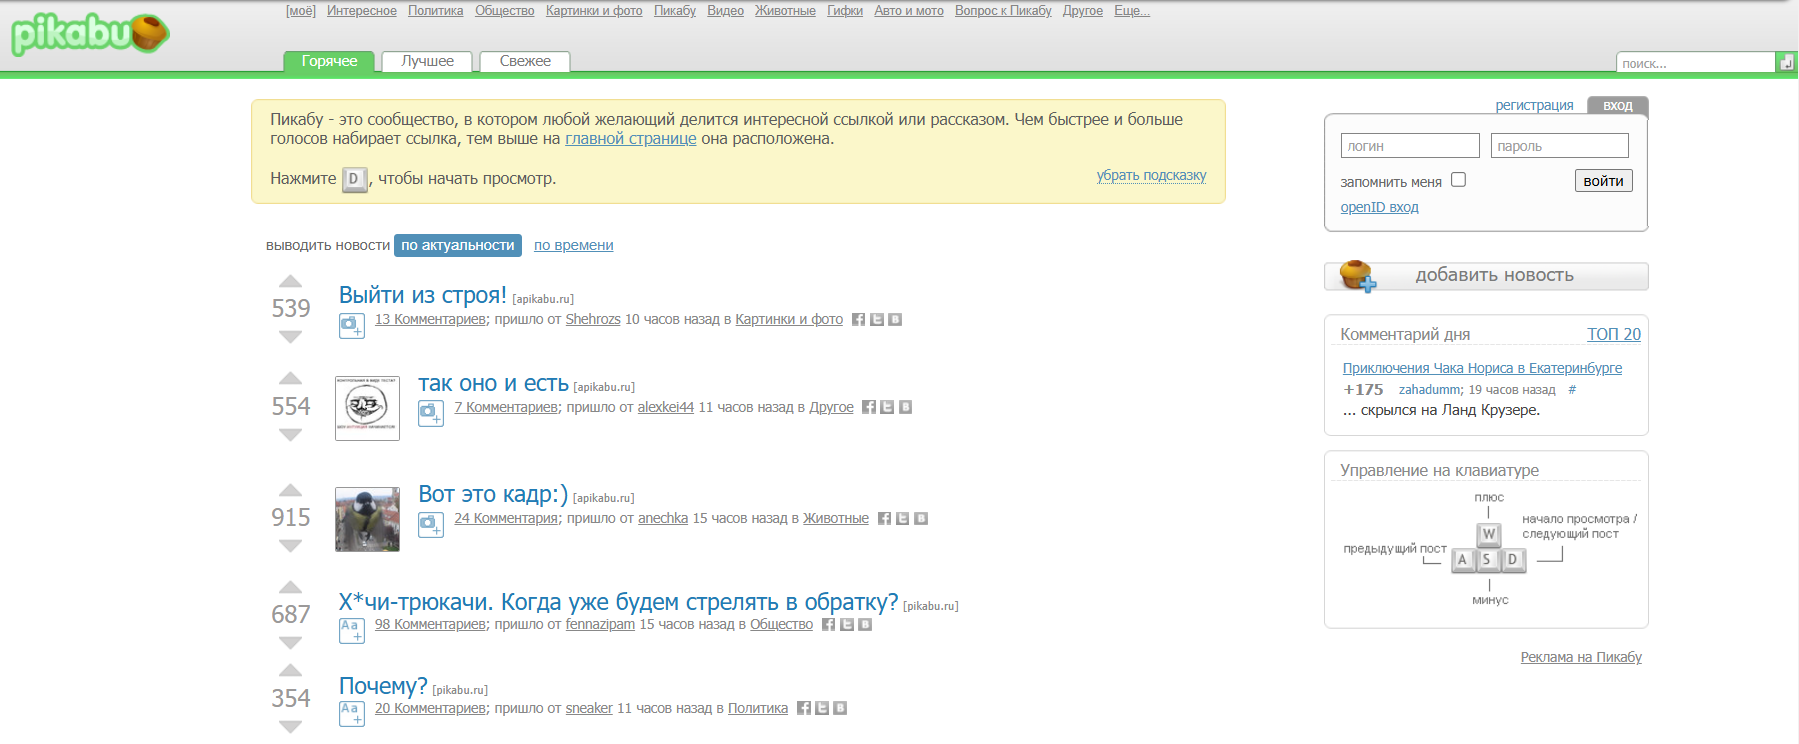The image size is (1799, 744).
Task: Focus the 'логин' input field
Action: point(1409,146)
